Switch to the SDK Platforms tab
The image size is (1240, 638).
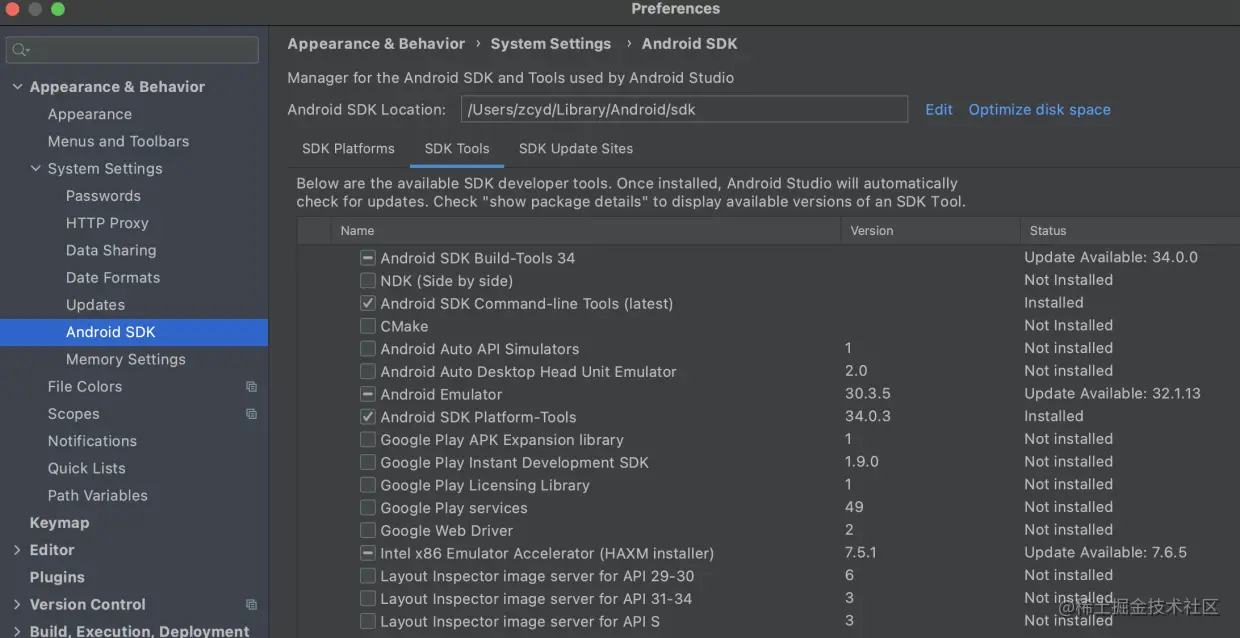click(x=348, y=148)
